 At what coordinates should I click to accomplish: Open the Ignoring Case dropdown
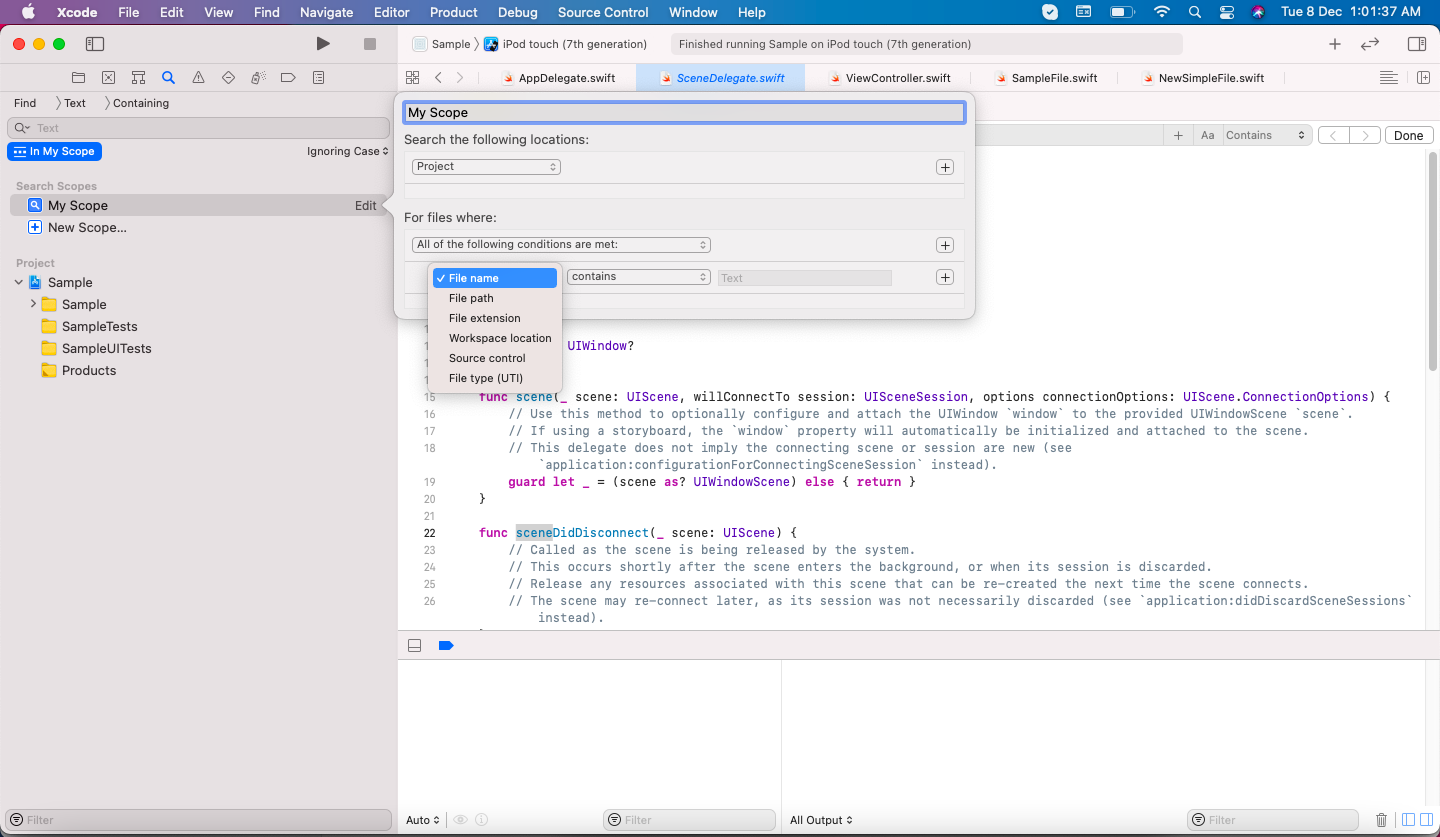[348, 152]
